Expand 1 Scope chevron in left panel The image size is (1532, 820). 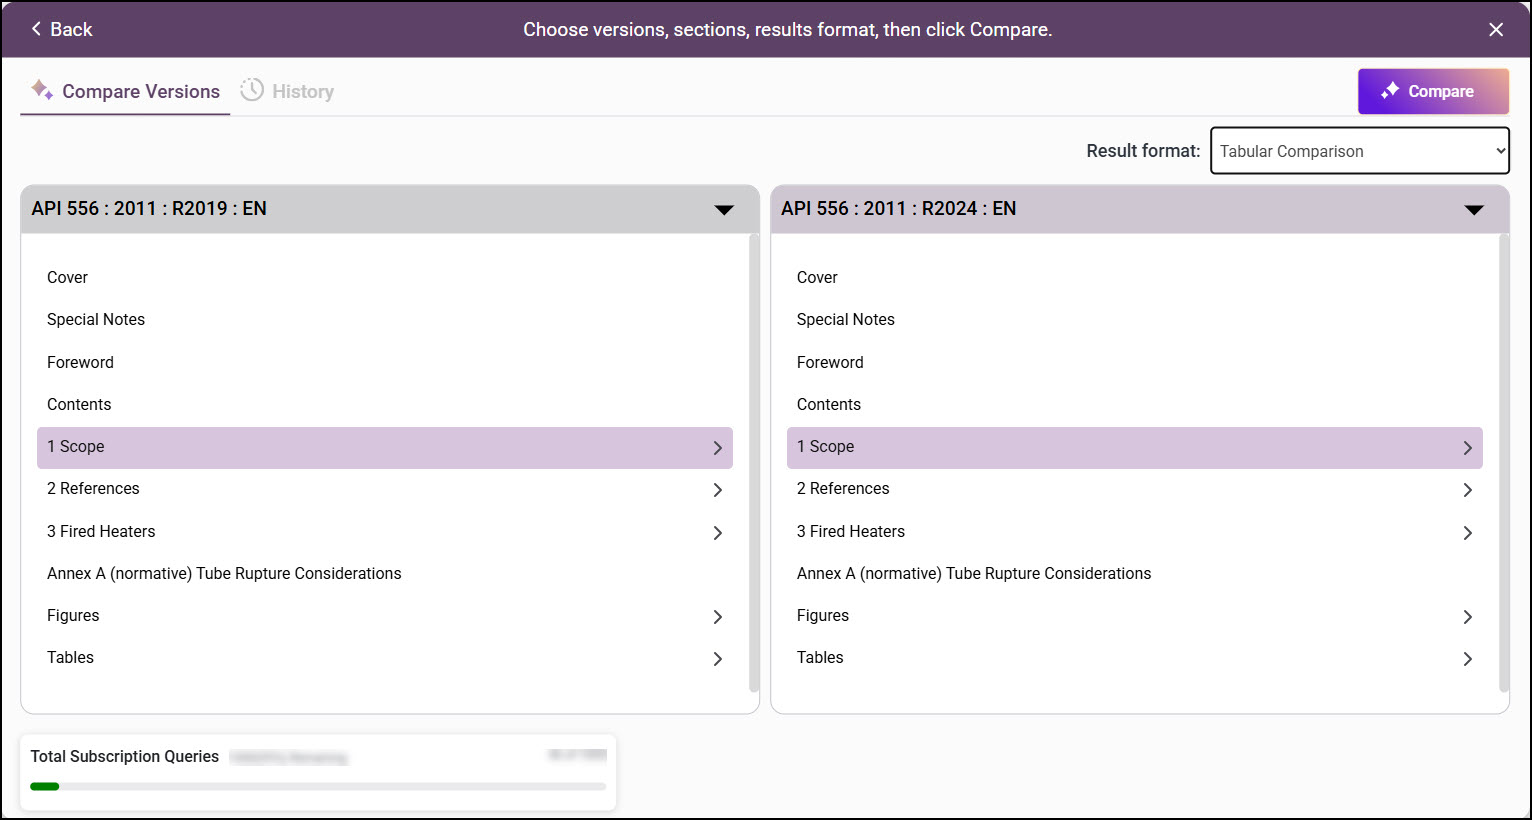[717, 448]
